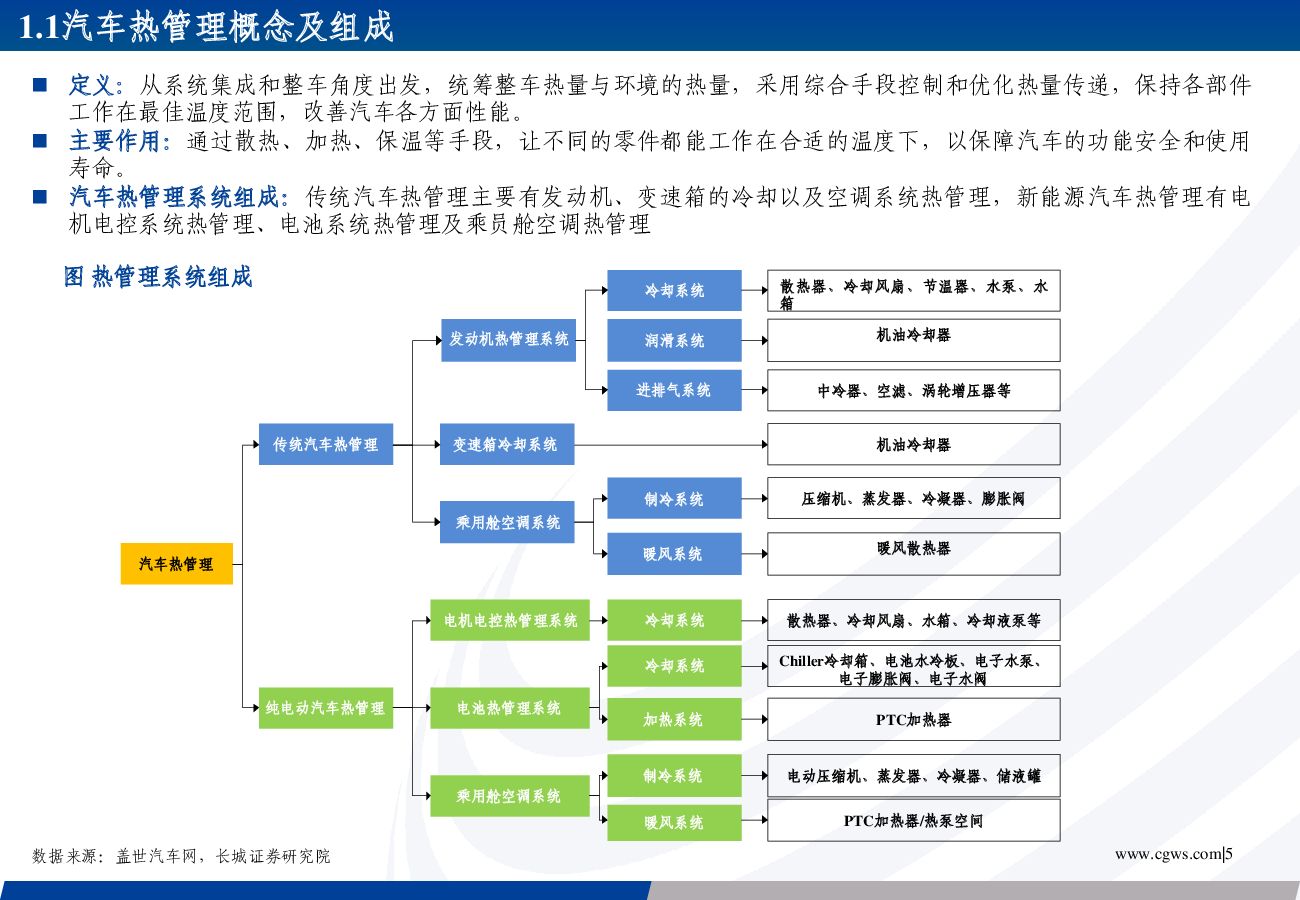Click the 中冷器、空滤、涡轮增压器等 component box

pyautogui.click(x=913, y=390)
